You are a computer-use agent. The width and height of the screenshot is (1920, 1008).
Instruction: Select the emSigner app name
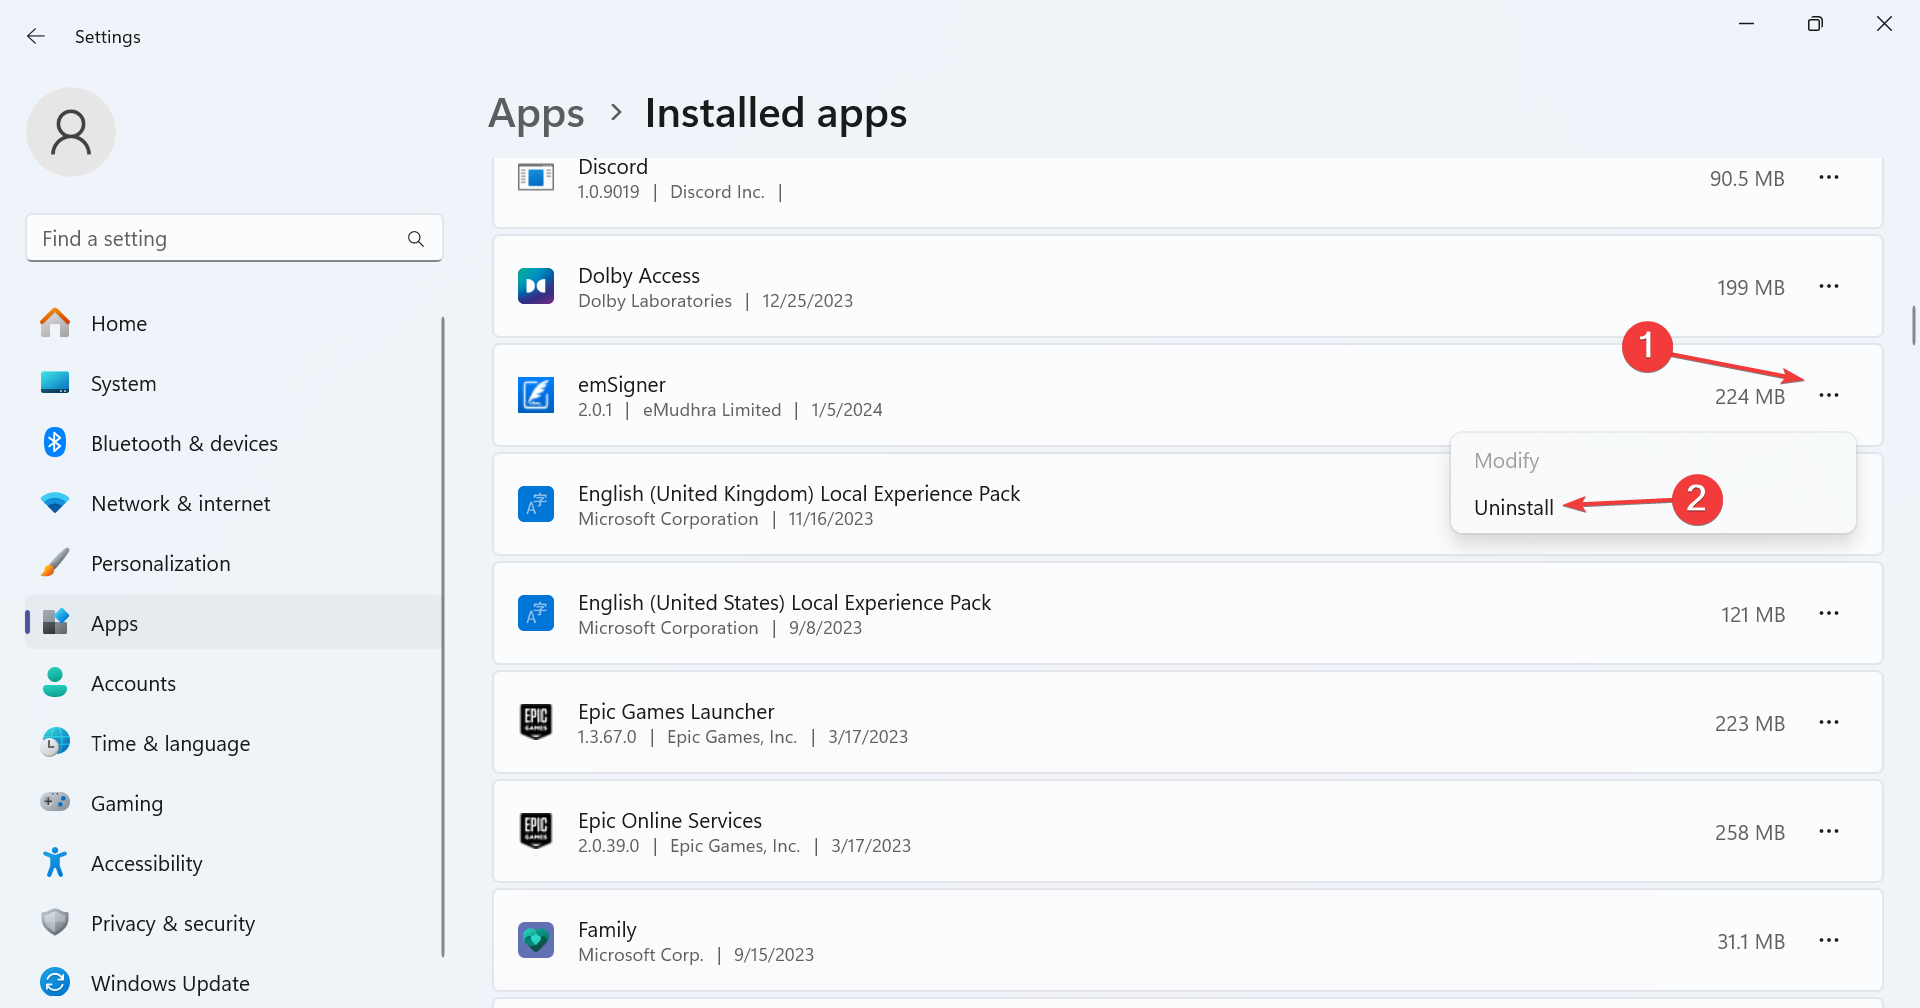tap(622, 385)
